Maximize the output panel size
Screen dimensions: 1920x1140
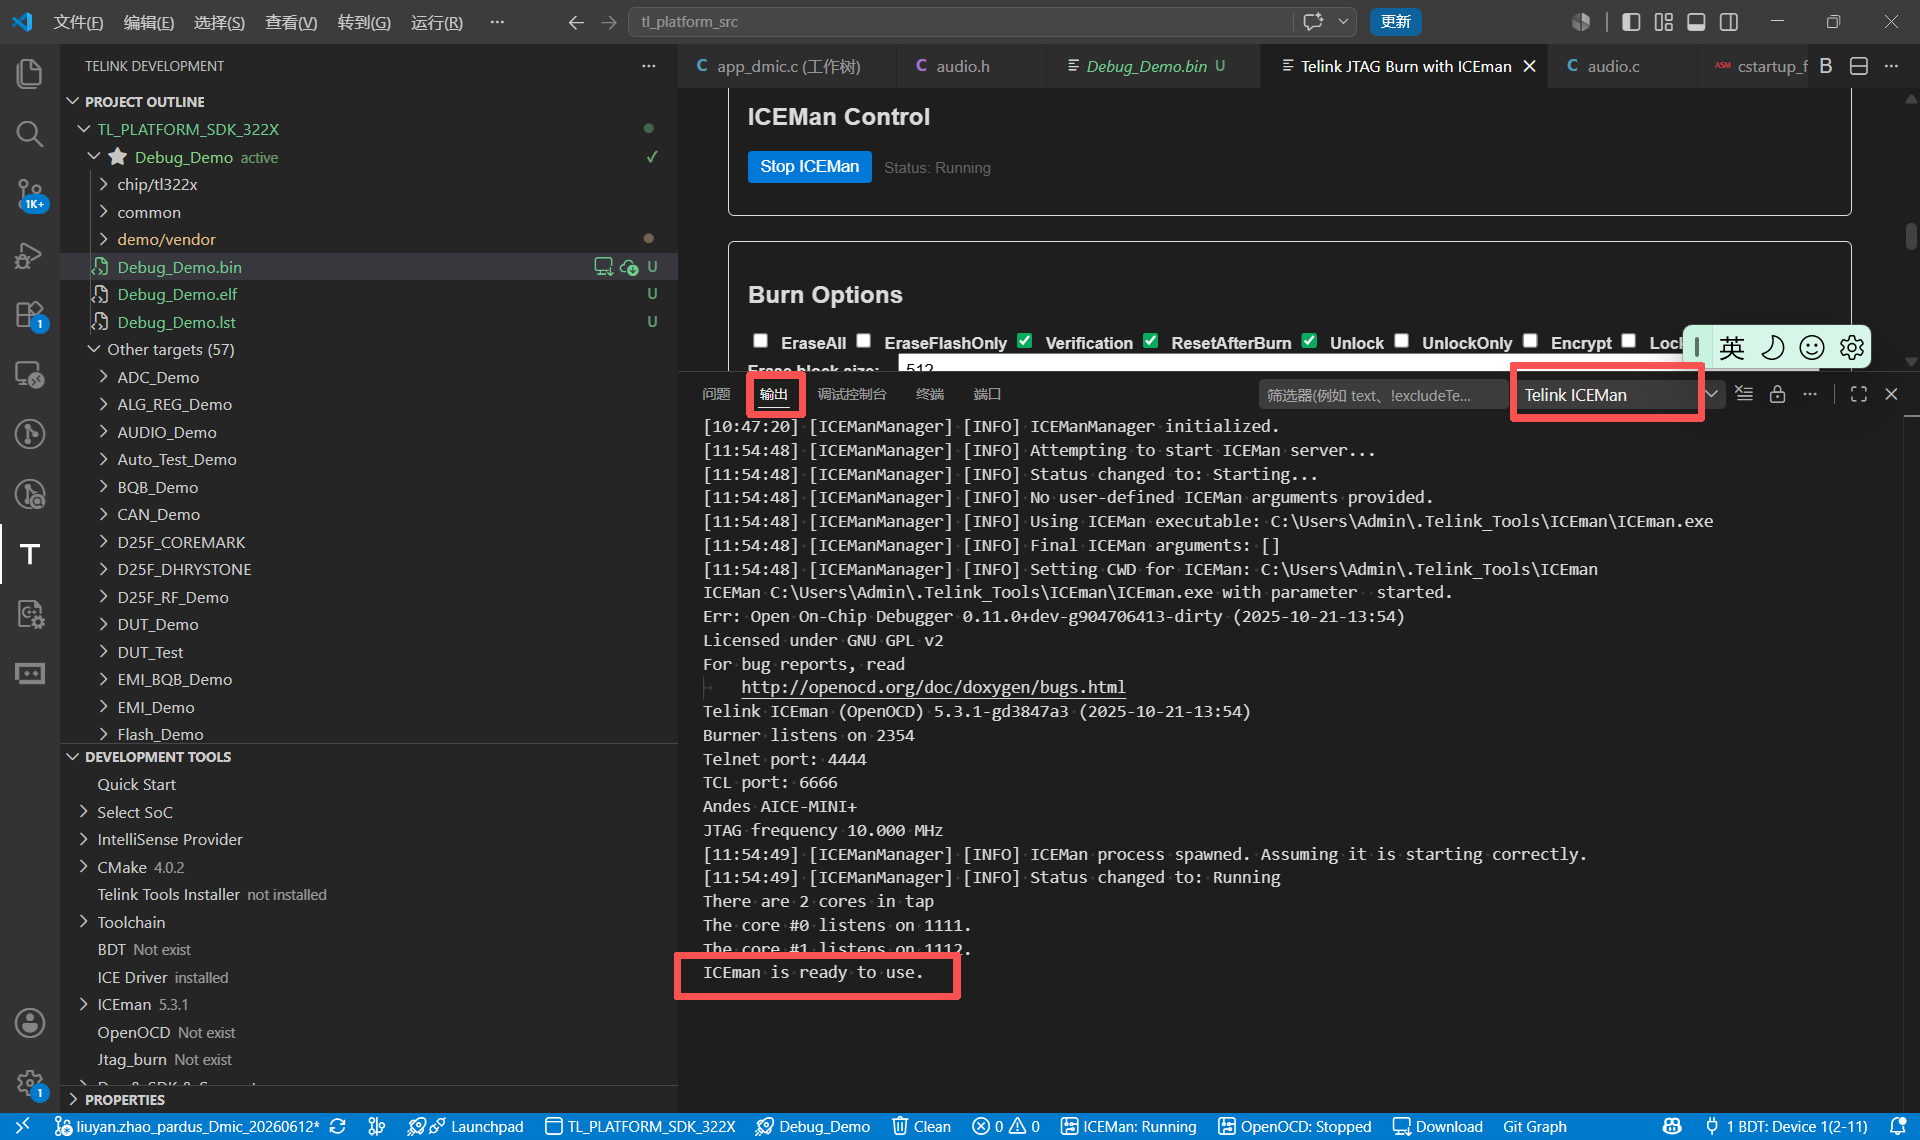1859,394
